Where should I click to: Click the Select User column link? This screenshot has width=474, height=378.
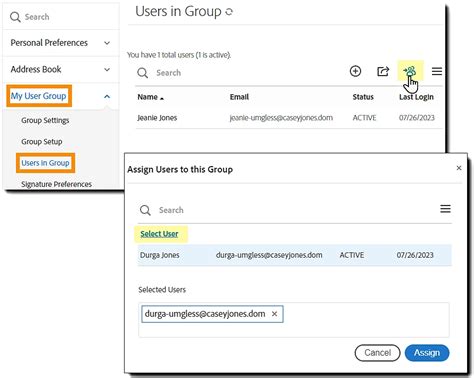click(x=159, y=234)
